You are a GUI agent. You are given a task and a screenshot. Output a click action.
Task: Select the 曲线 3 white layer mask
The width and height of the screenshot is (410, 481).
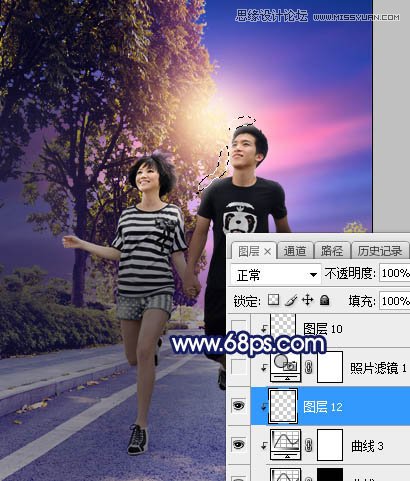pos(330,445)
